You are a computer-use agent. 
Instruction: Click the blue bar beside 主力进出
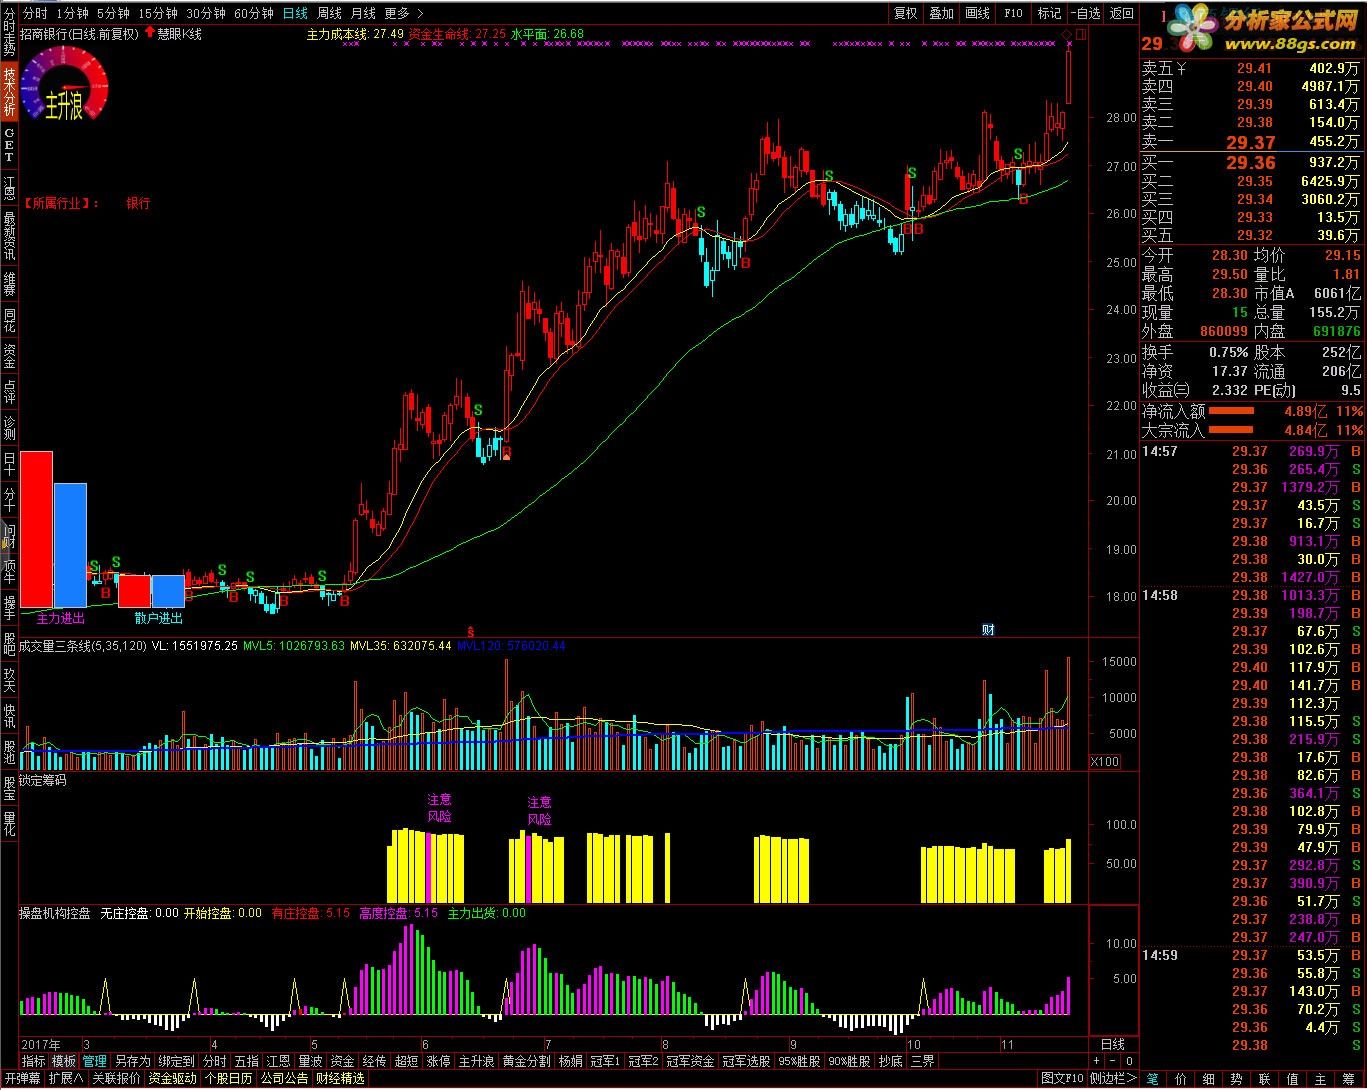70,545
